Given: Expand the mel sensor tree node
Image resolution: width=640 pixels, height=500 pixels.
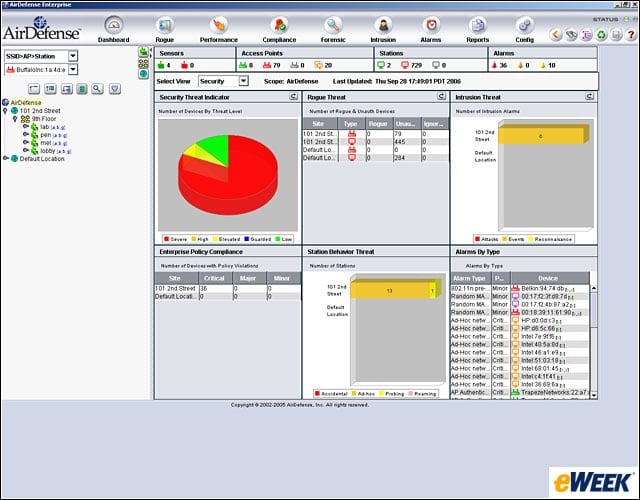Looking at the screenshot, I should [26, 142].
